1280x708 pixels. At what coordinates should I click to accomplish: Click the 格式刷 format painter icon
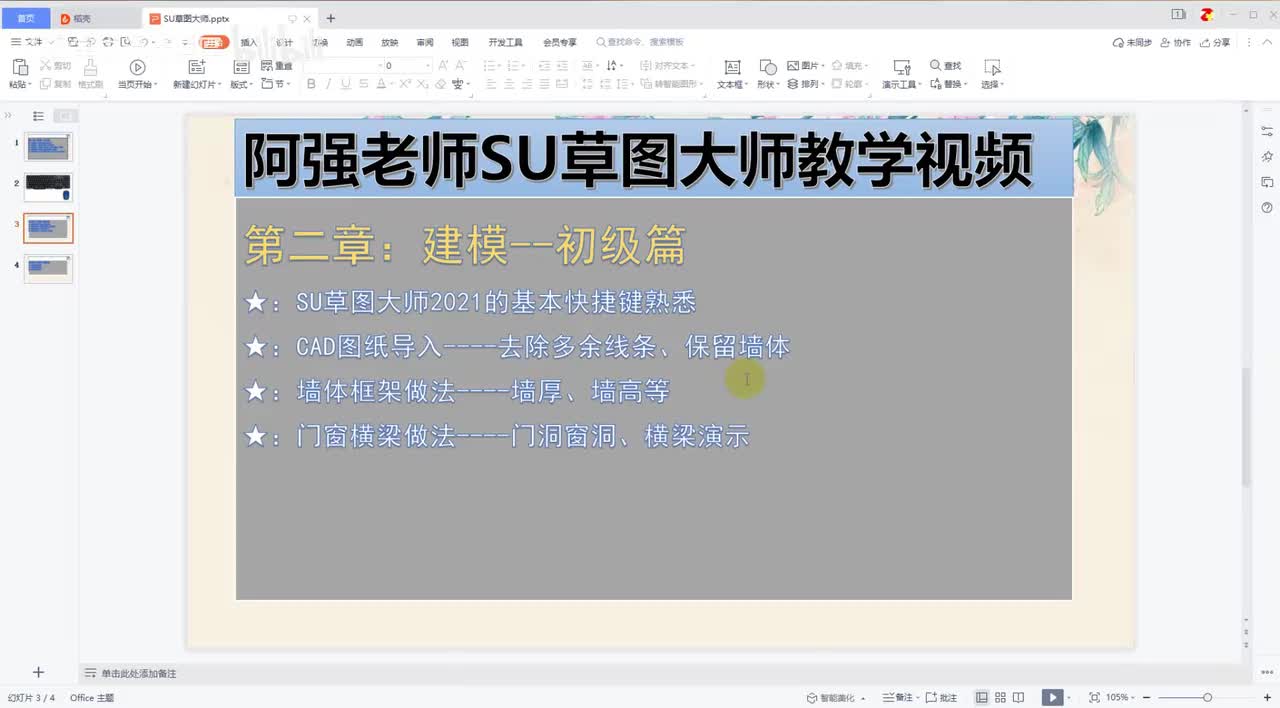point(91,67)
